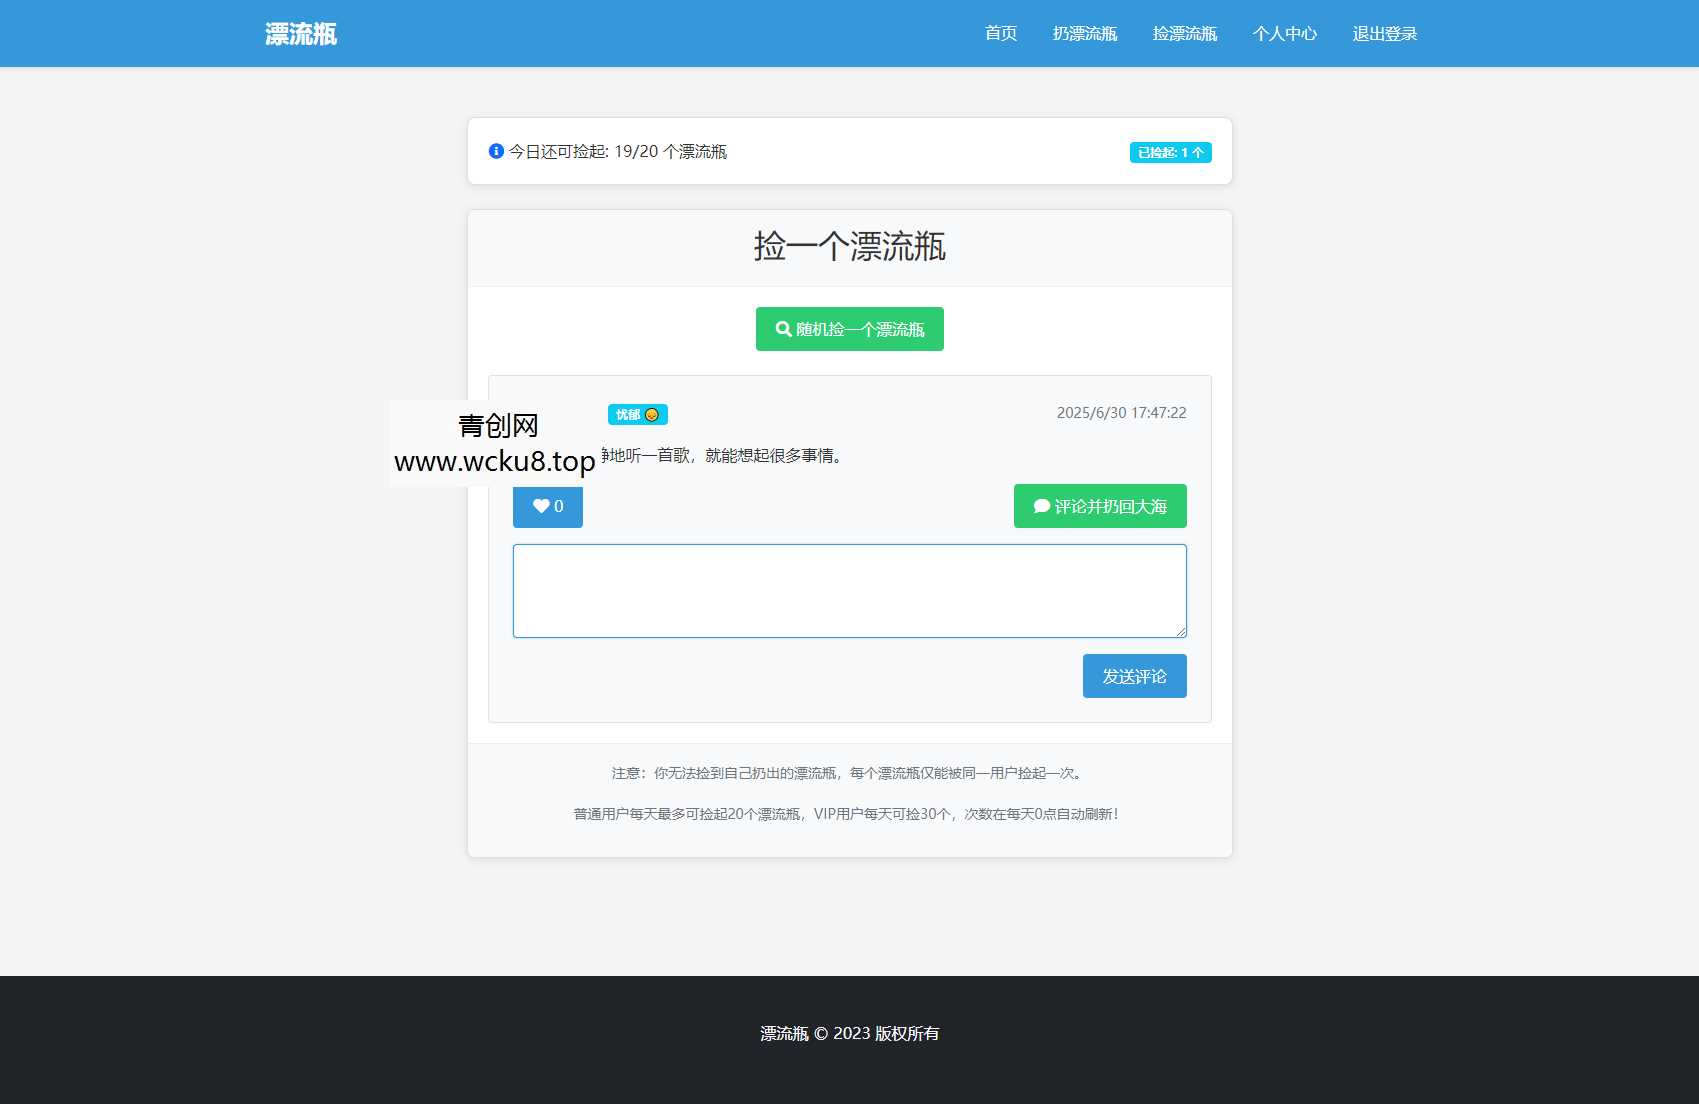Image resolution: width=1699 pixels, height=1104 pixels.
Task: Click the 已捡起: 1 个 counter badge
Action: pos(1170,152)
